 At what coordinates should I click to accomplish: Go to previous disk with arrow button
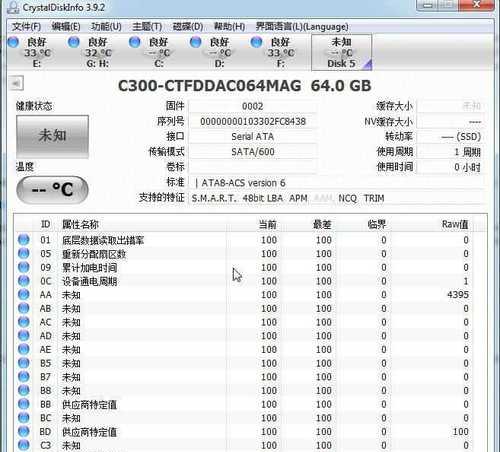[16, 83]
